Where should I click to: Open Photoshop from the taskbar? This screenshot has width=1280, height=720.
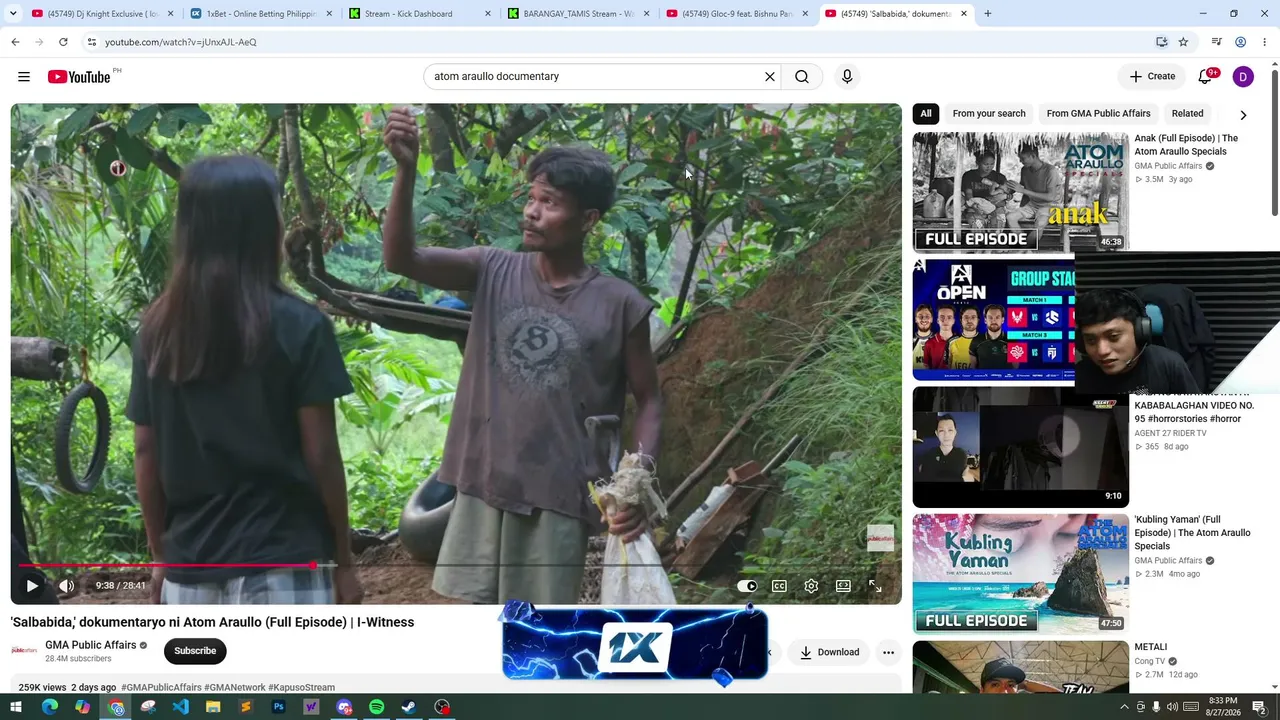[279, 708]
